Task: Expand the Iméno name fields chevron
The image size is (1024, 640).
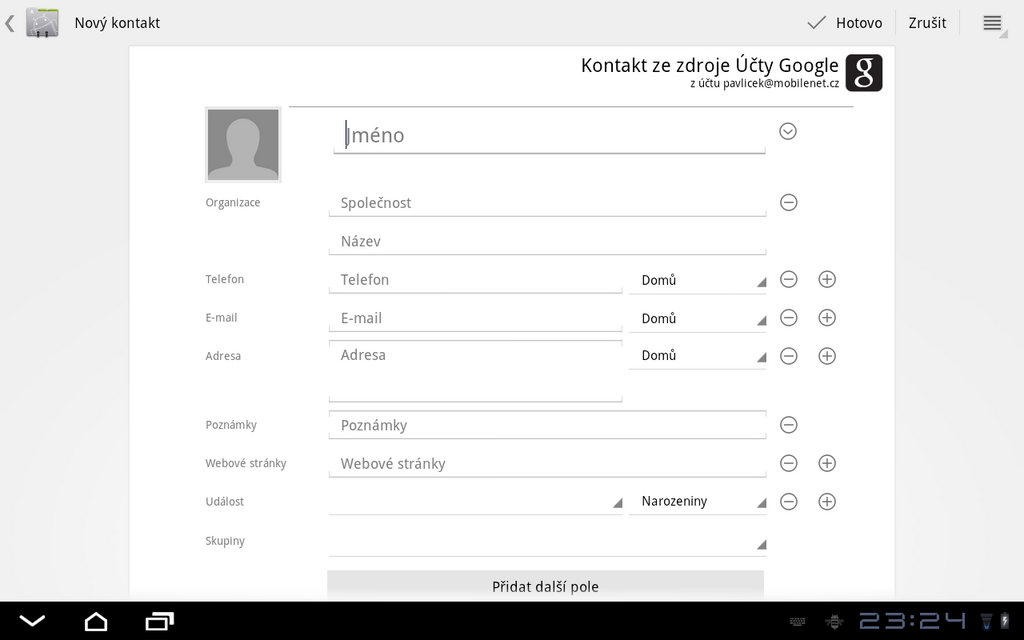Action: pyautogui.click(x=788, y=131)
